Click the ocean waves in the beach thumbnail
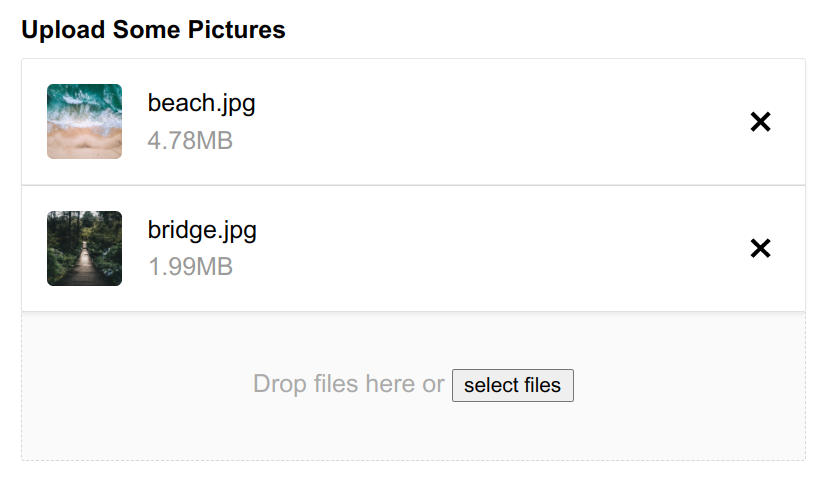This screenshot has width=826, height=481. (x=84, y=103)
